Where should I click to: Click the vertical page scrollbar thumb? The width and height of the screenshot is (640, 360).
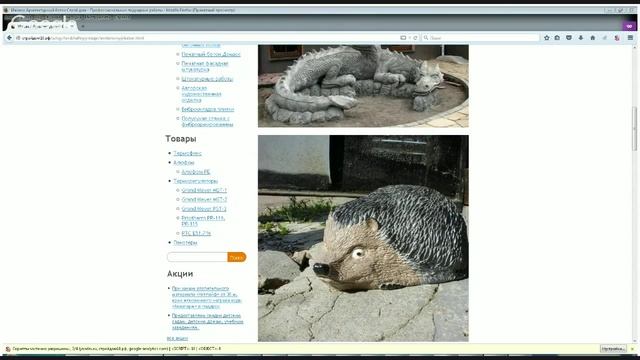coord(635,129)
